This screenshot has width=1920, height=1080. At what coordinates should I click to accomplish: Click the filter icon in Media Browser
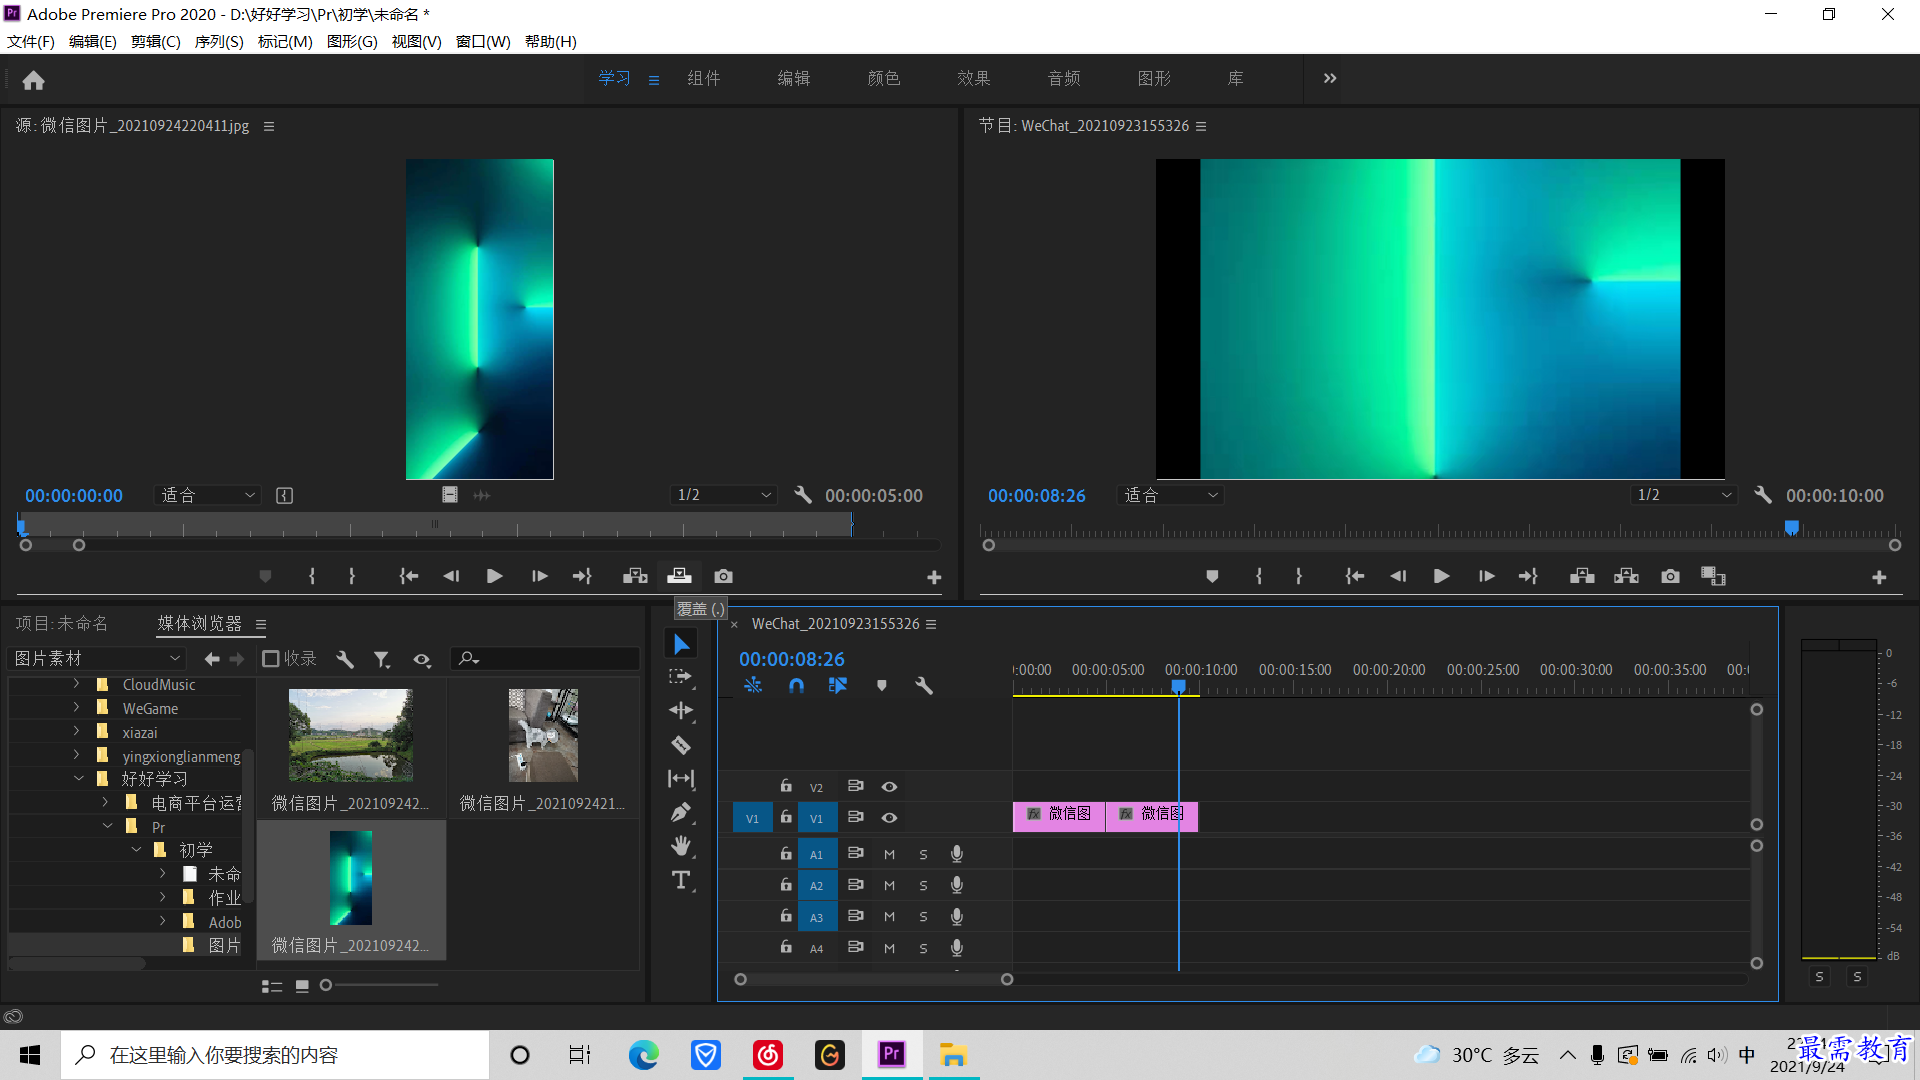[x=382, y=659]
